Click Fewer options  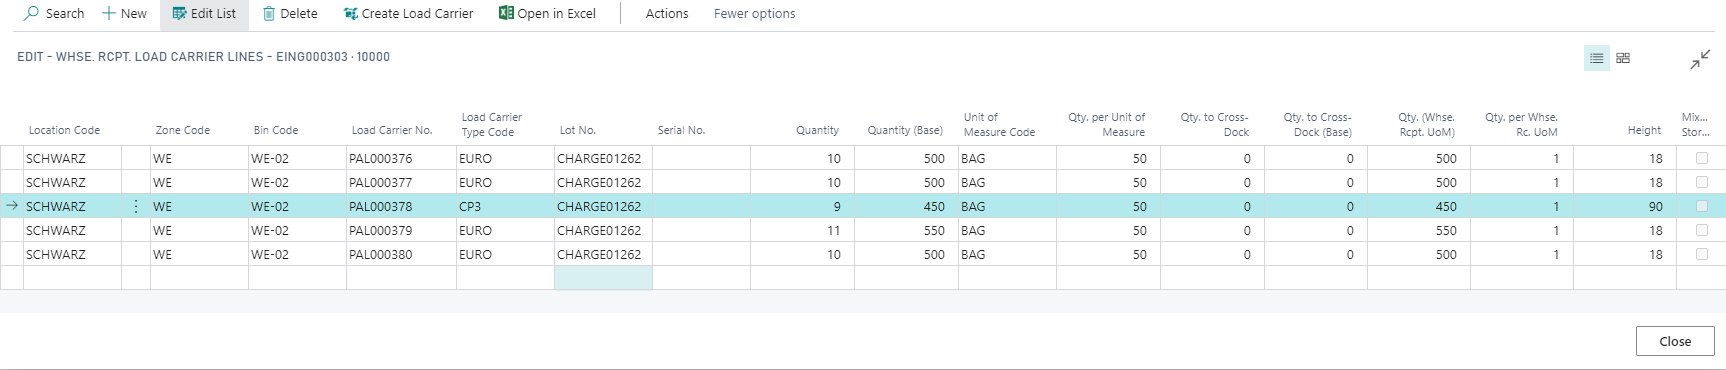click(x=754, y=13)
